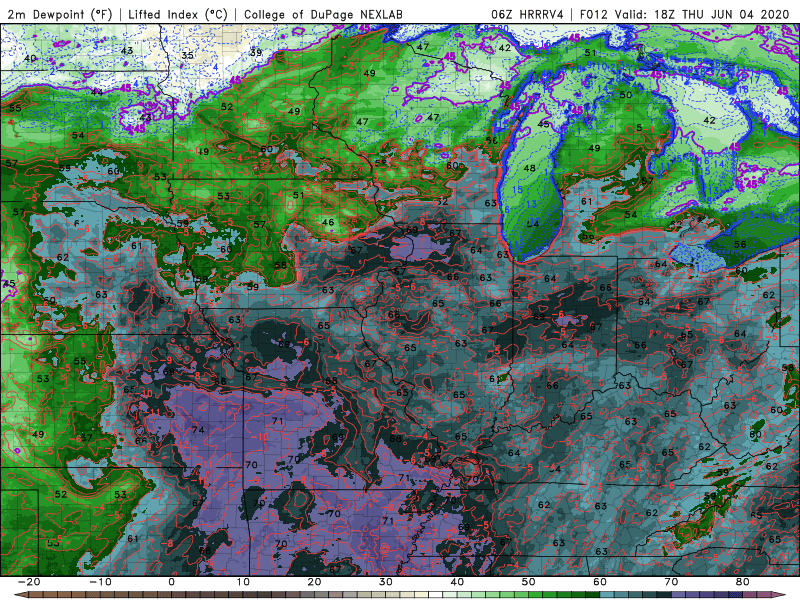The height and width of the screenshot is (600, 800).
Task: Click the '80' color scale label
Action: coord(743,582)
